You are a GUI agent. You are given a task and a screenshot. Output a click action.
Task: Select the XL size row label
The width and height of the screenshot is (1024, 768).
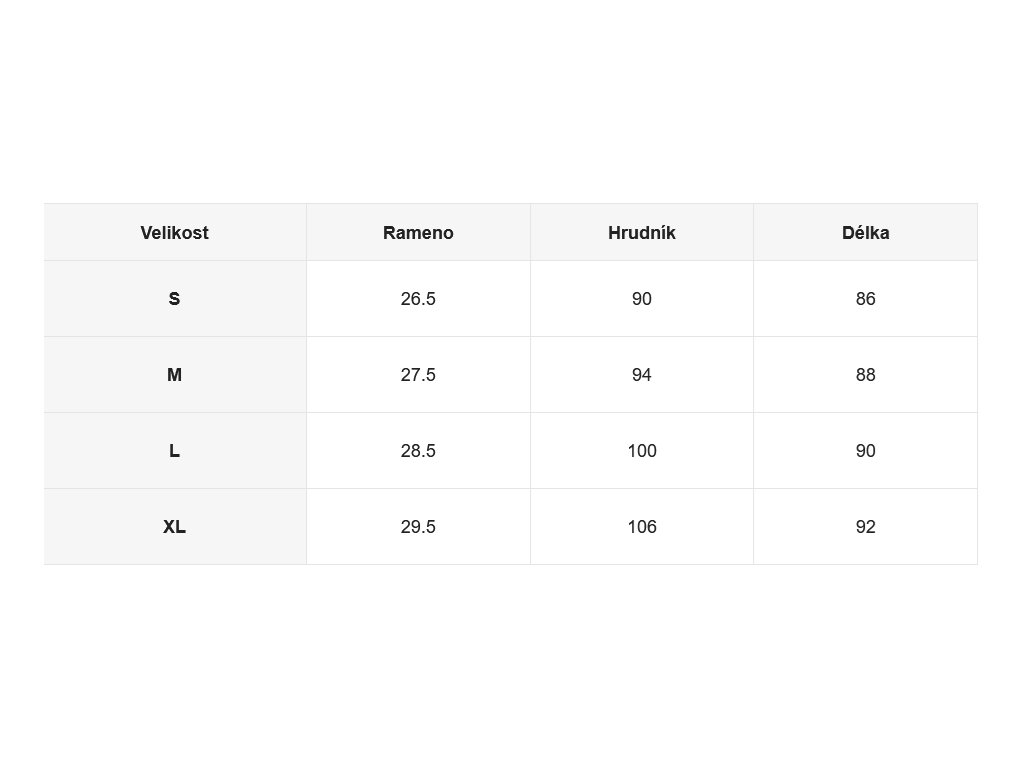pyautogui.click(x=174, y=526)
